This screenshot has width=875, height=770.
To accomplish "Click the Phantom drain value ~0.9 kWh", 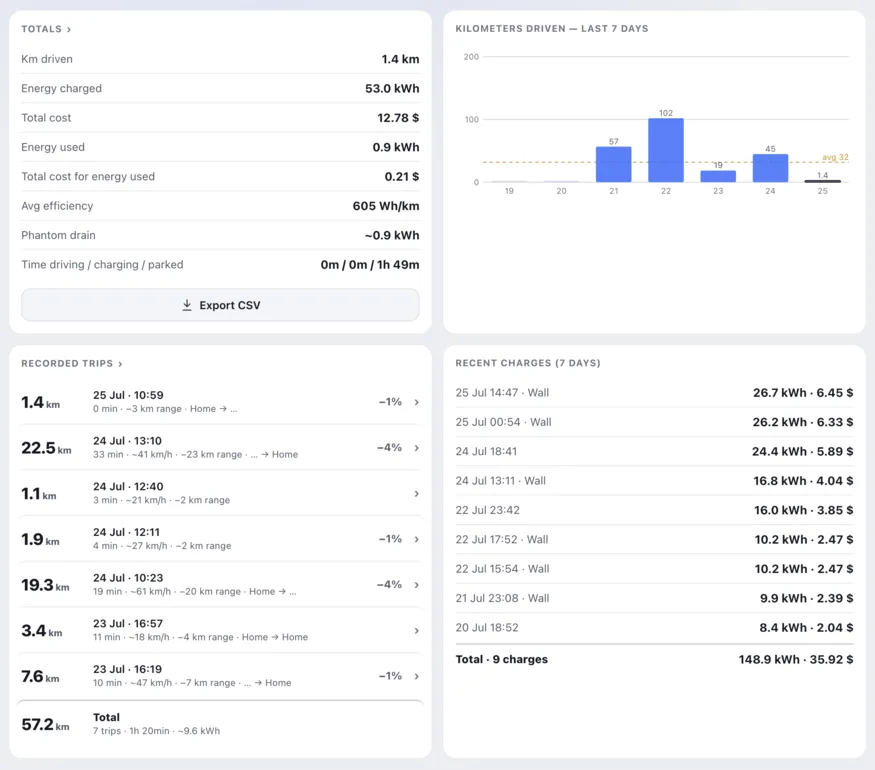I will pos(392,235).
